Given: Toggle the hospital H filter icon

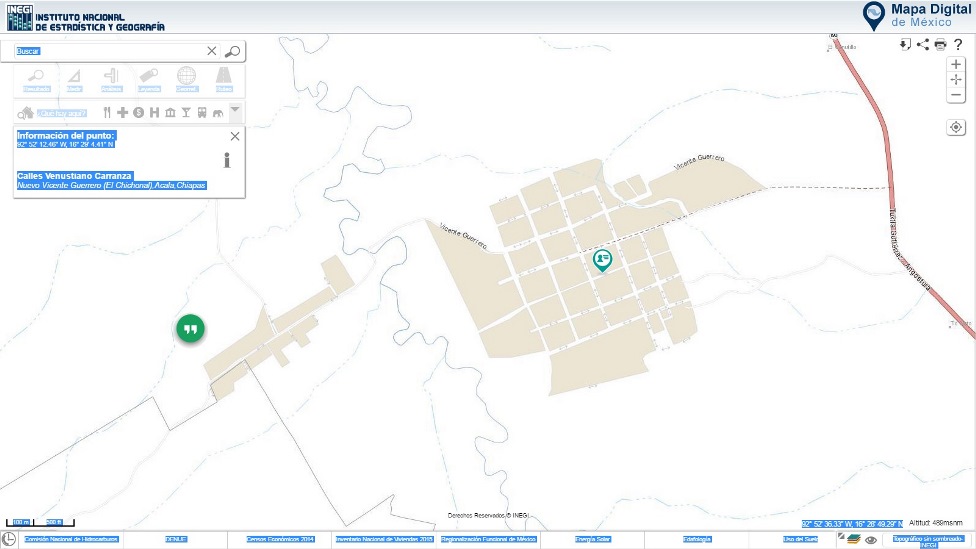Looking at the screenshot, I should pos(154,113).
